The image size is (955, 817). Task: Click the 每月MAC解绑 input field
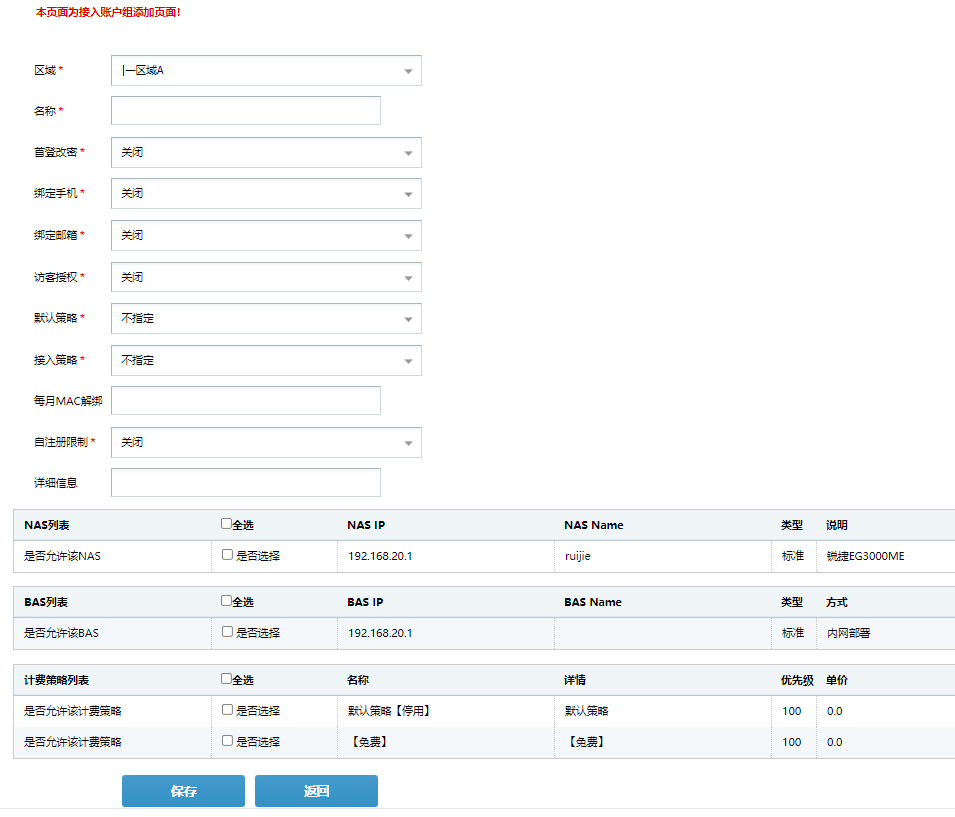246,400
